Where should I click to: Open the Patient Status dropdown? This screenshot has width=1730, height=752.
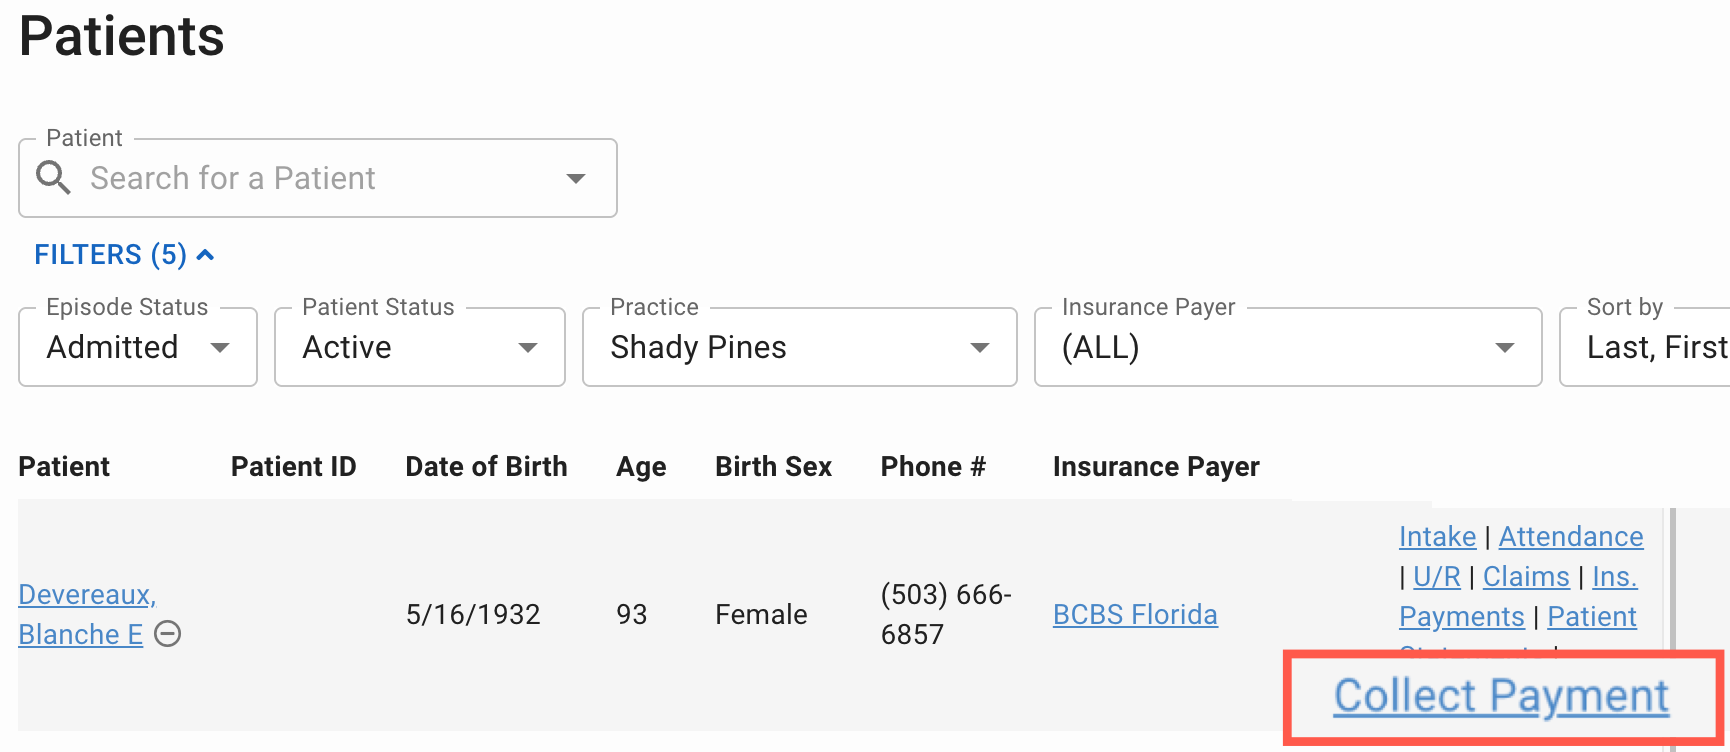(x=528, y=348)
